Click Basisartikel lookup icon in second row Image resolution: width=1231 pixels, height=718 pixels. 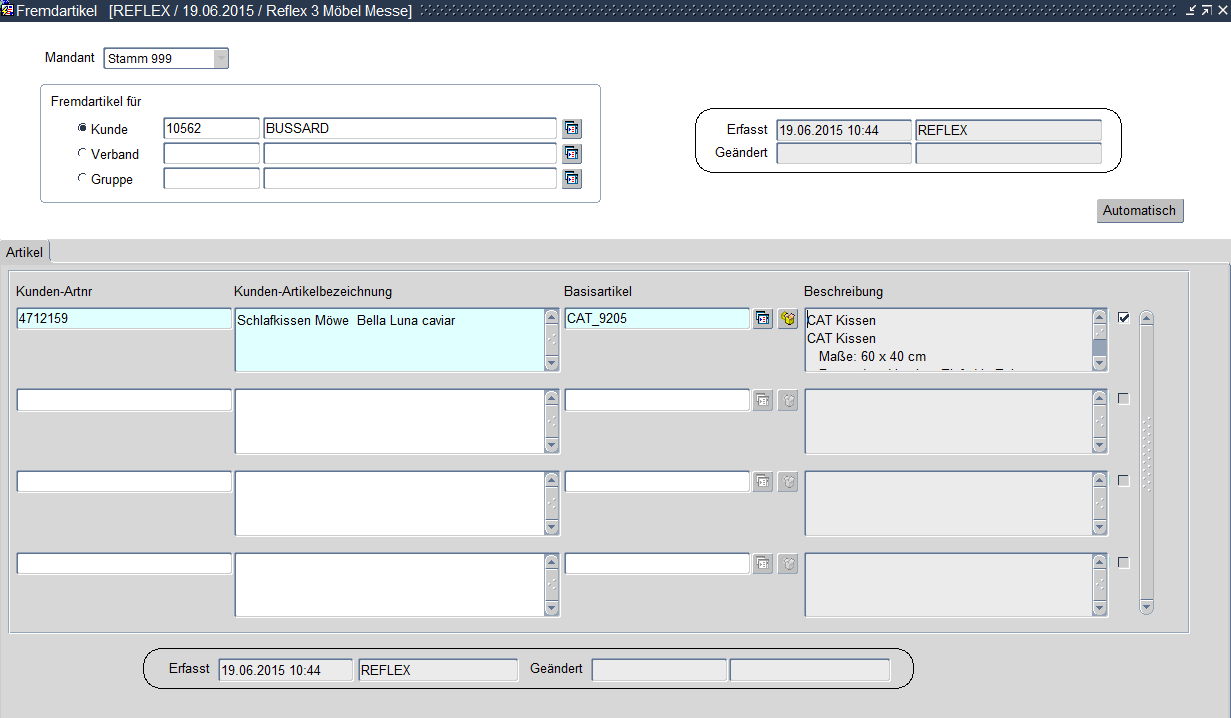coord(763,400)
